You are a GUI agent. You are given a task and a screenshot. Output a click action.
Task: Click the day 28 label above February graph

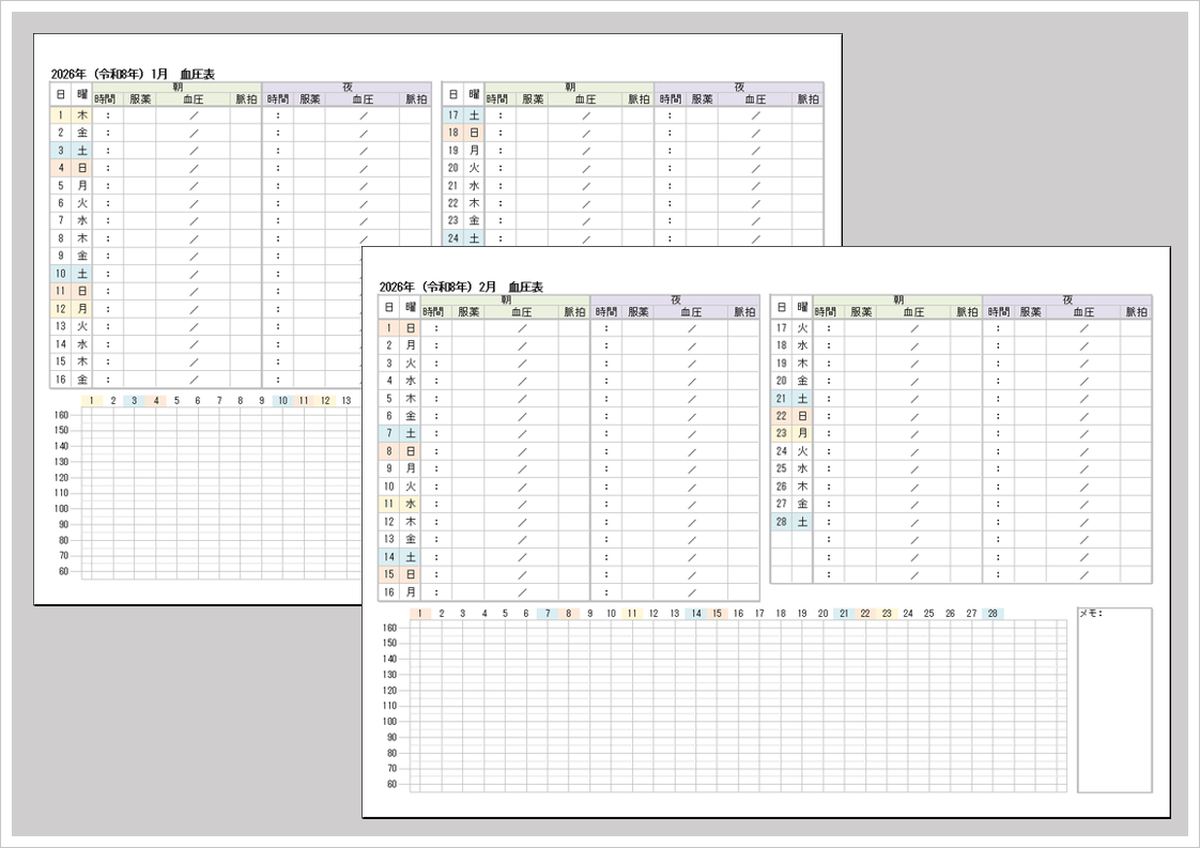click(x=992, y=614)
